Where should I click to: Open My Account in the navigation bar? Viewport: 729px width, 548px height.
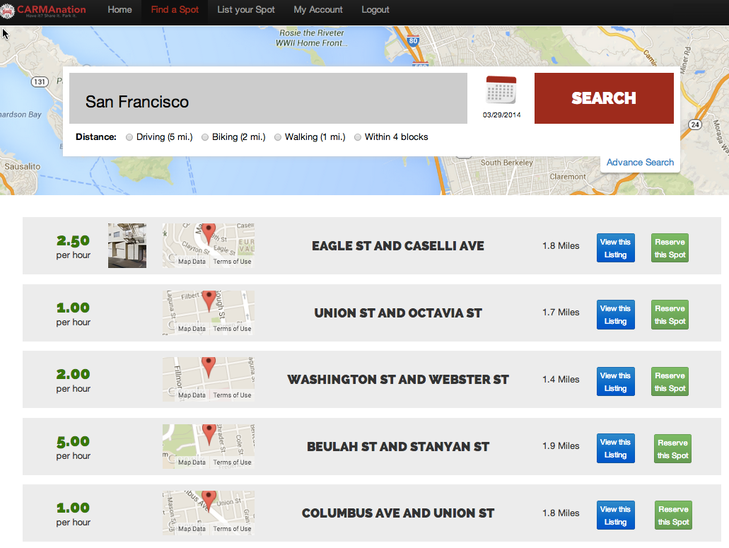[318, 10]
